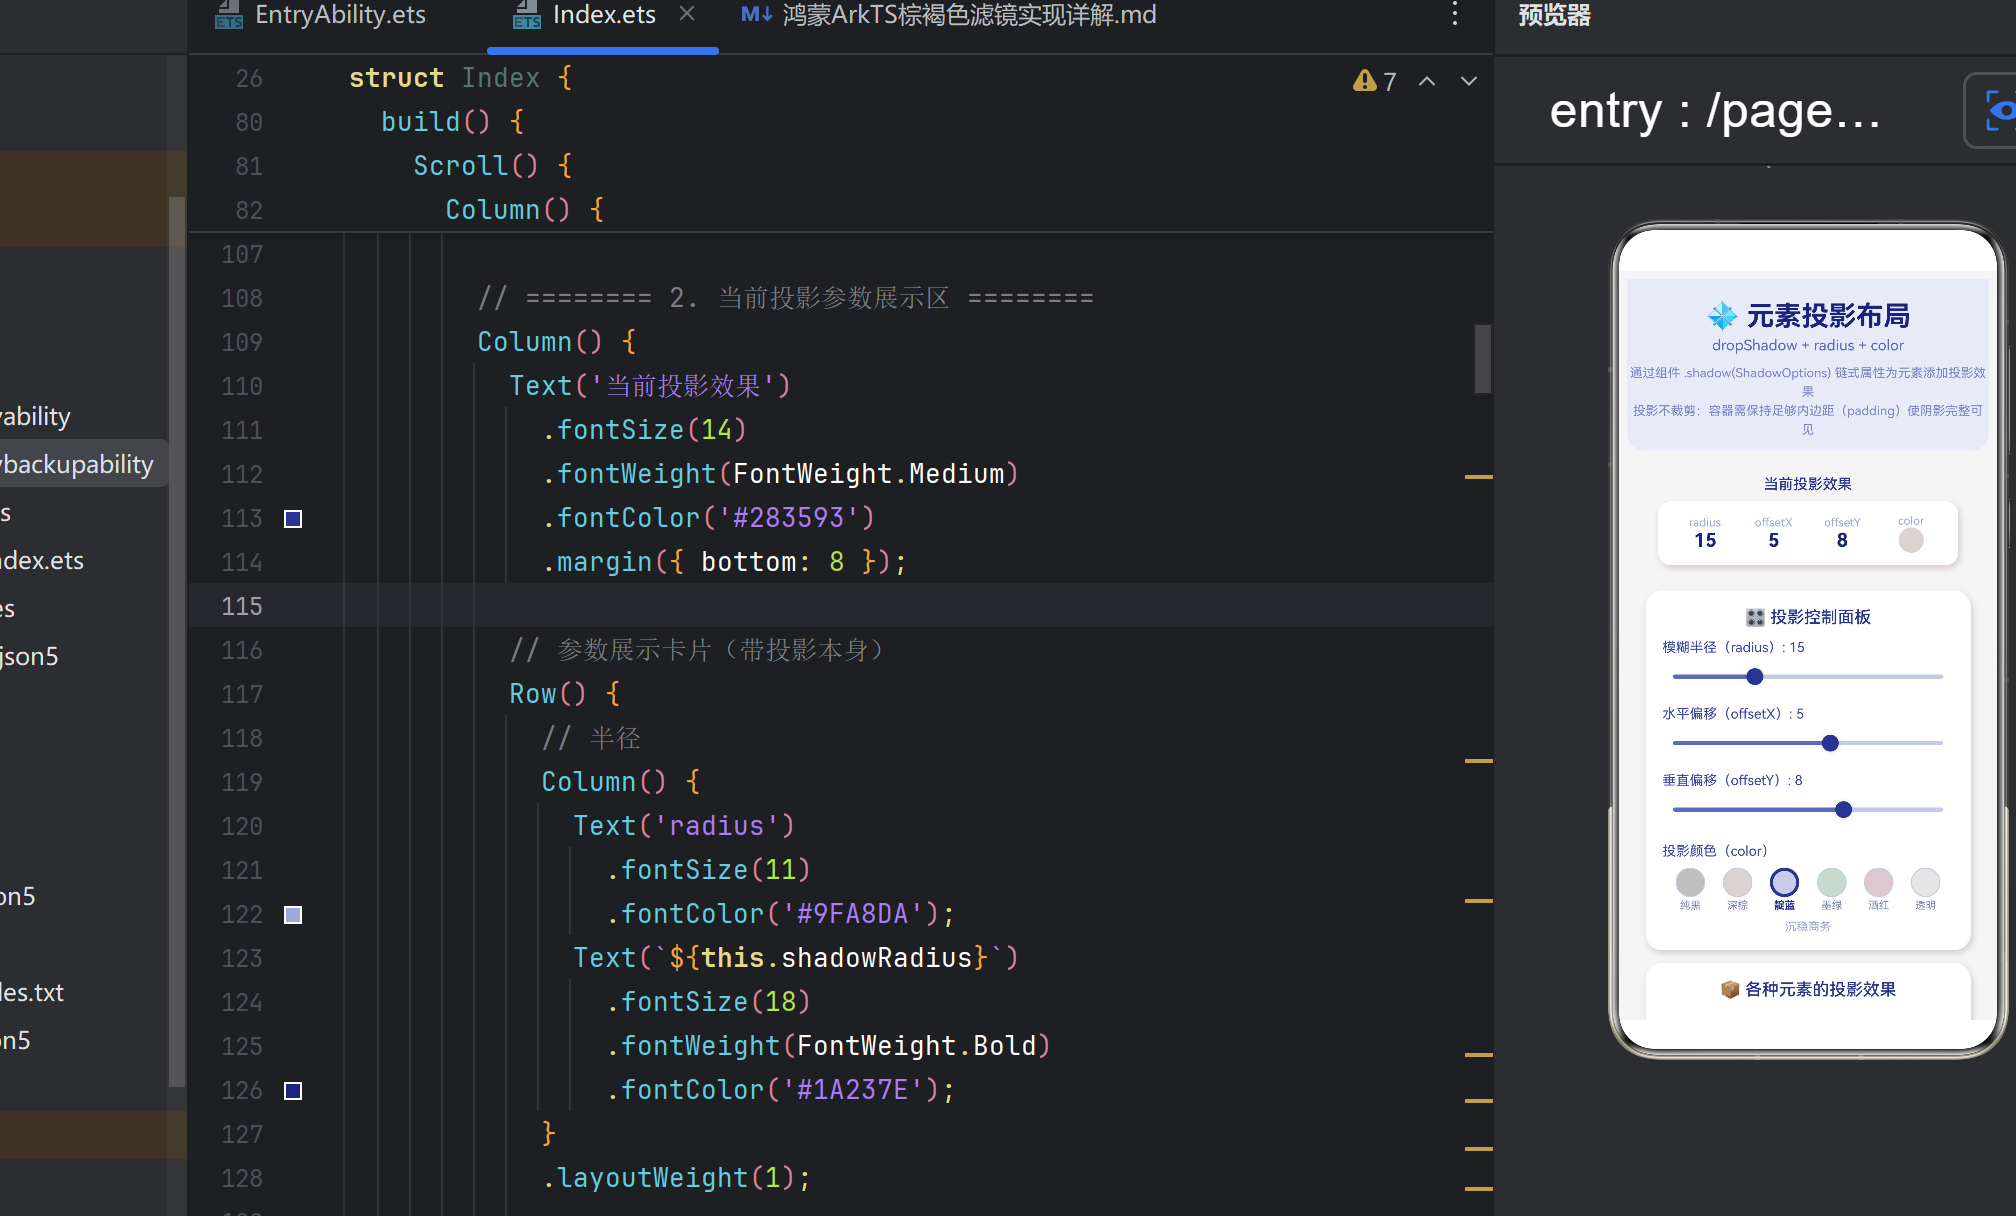The image size is (2016, 1216).
Task: Click .fontWeight(FontWeight.Bold) on line 125
Action: (828, 1046)
